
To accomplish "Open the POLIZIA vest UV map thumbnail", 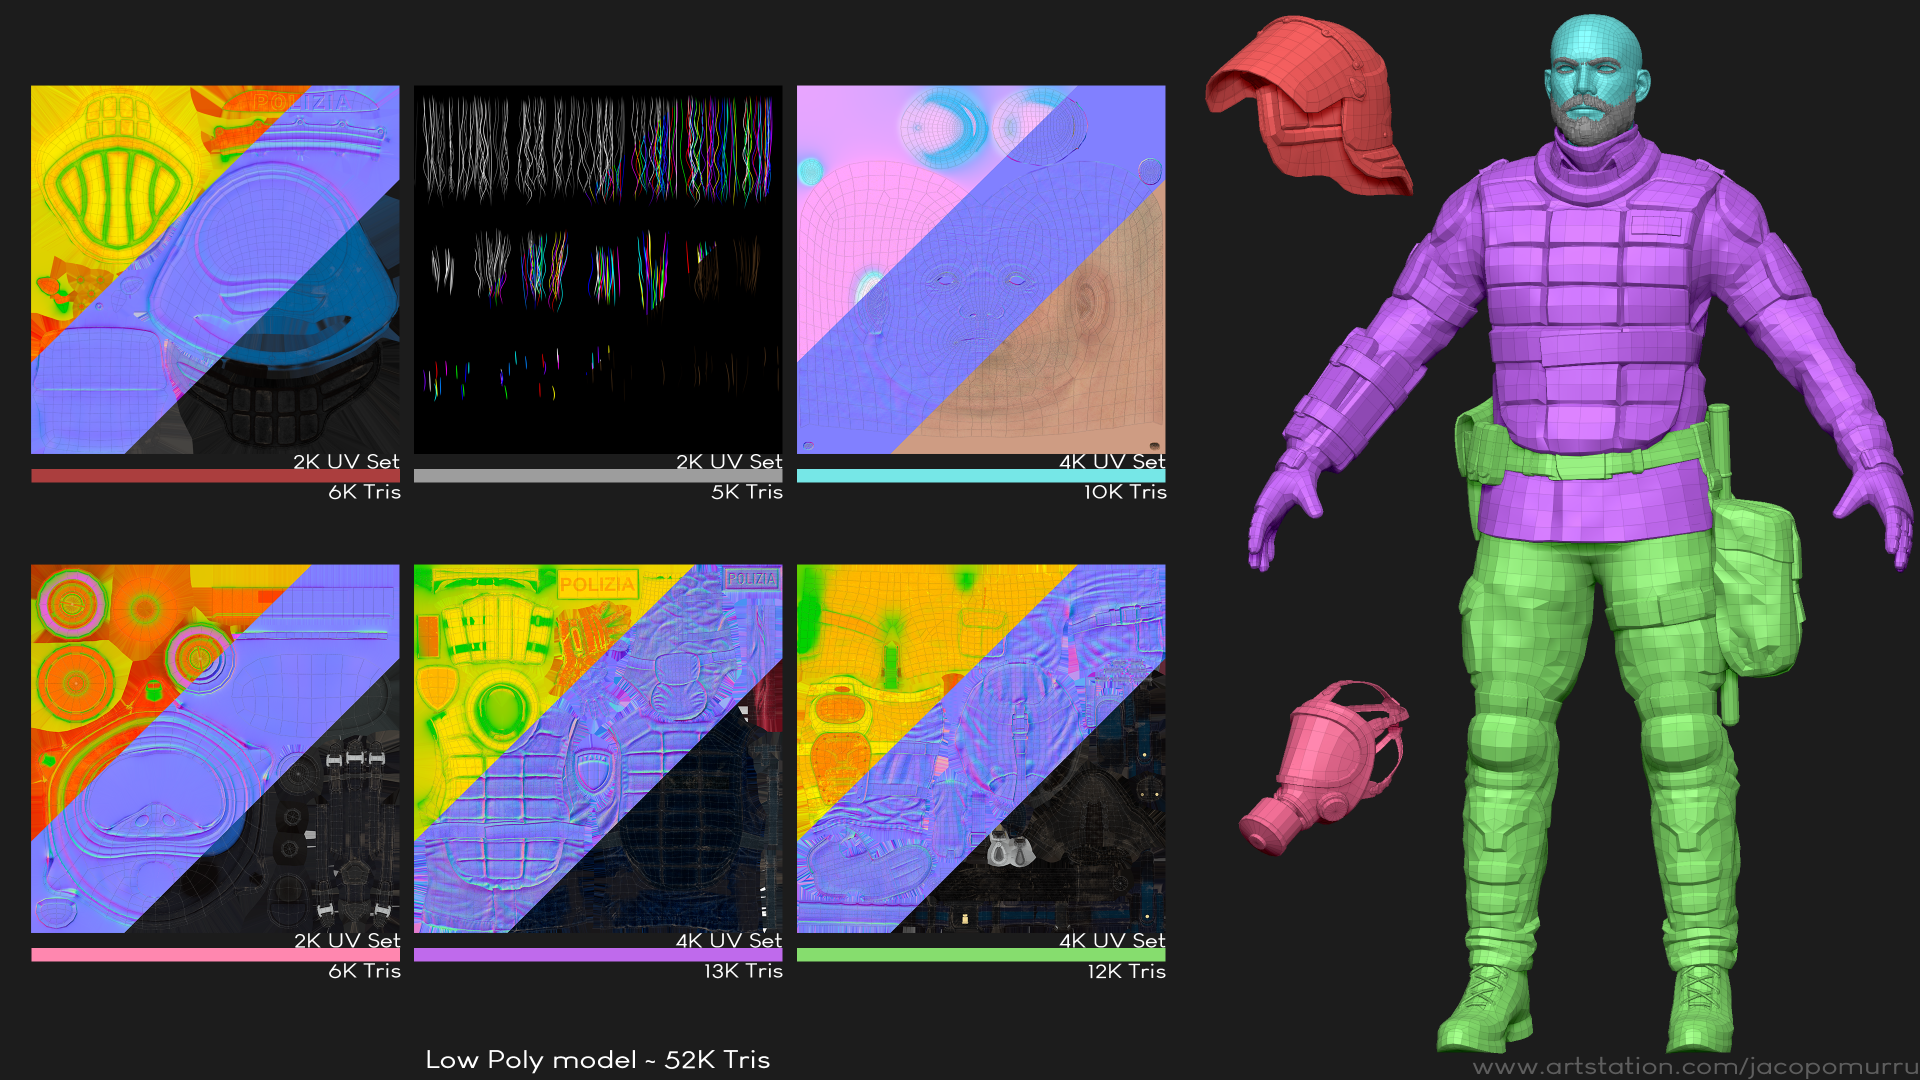I will (598, 748).
